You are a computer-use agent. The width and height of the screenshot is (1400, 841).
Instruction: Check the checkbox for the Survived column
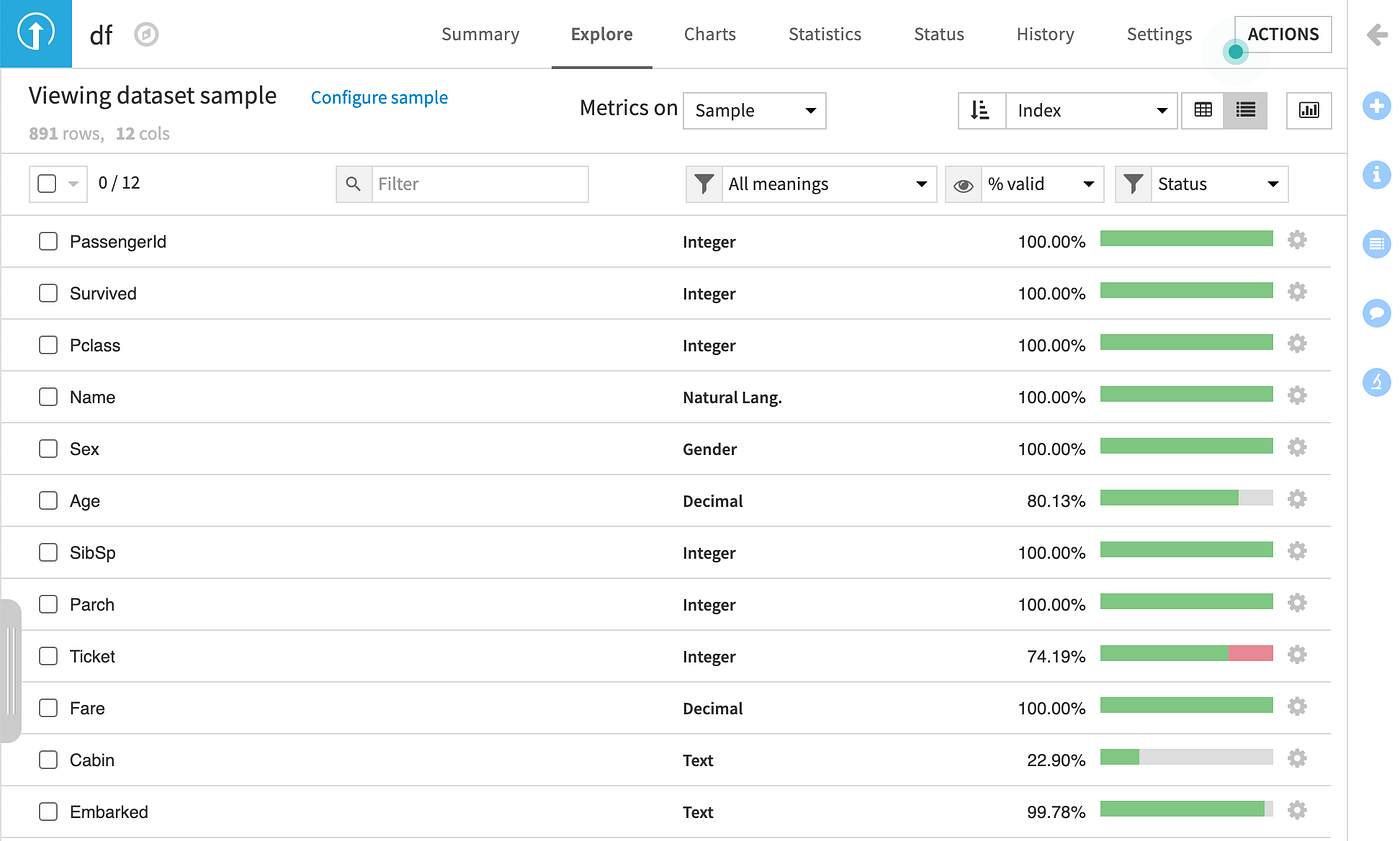(48, 293)
